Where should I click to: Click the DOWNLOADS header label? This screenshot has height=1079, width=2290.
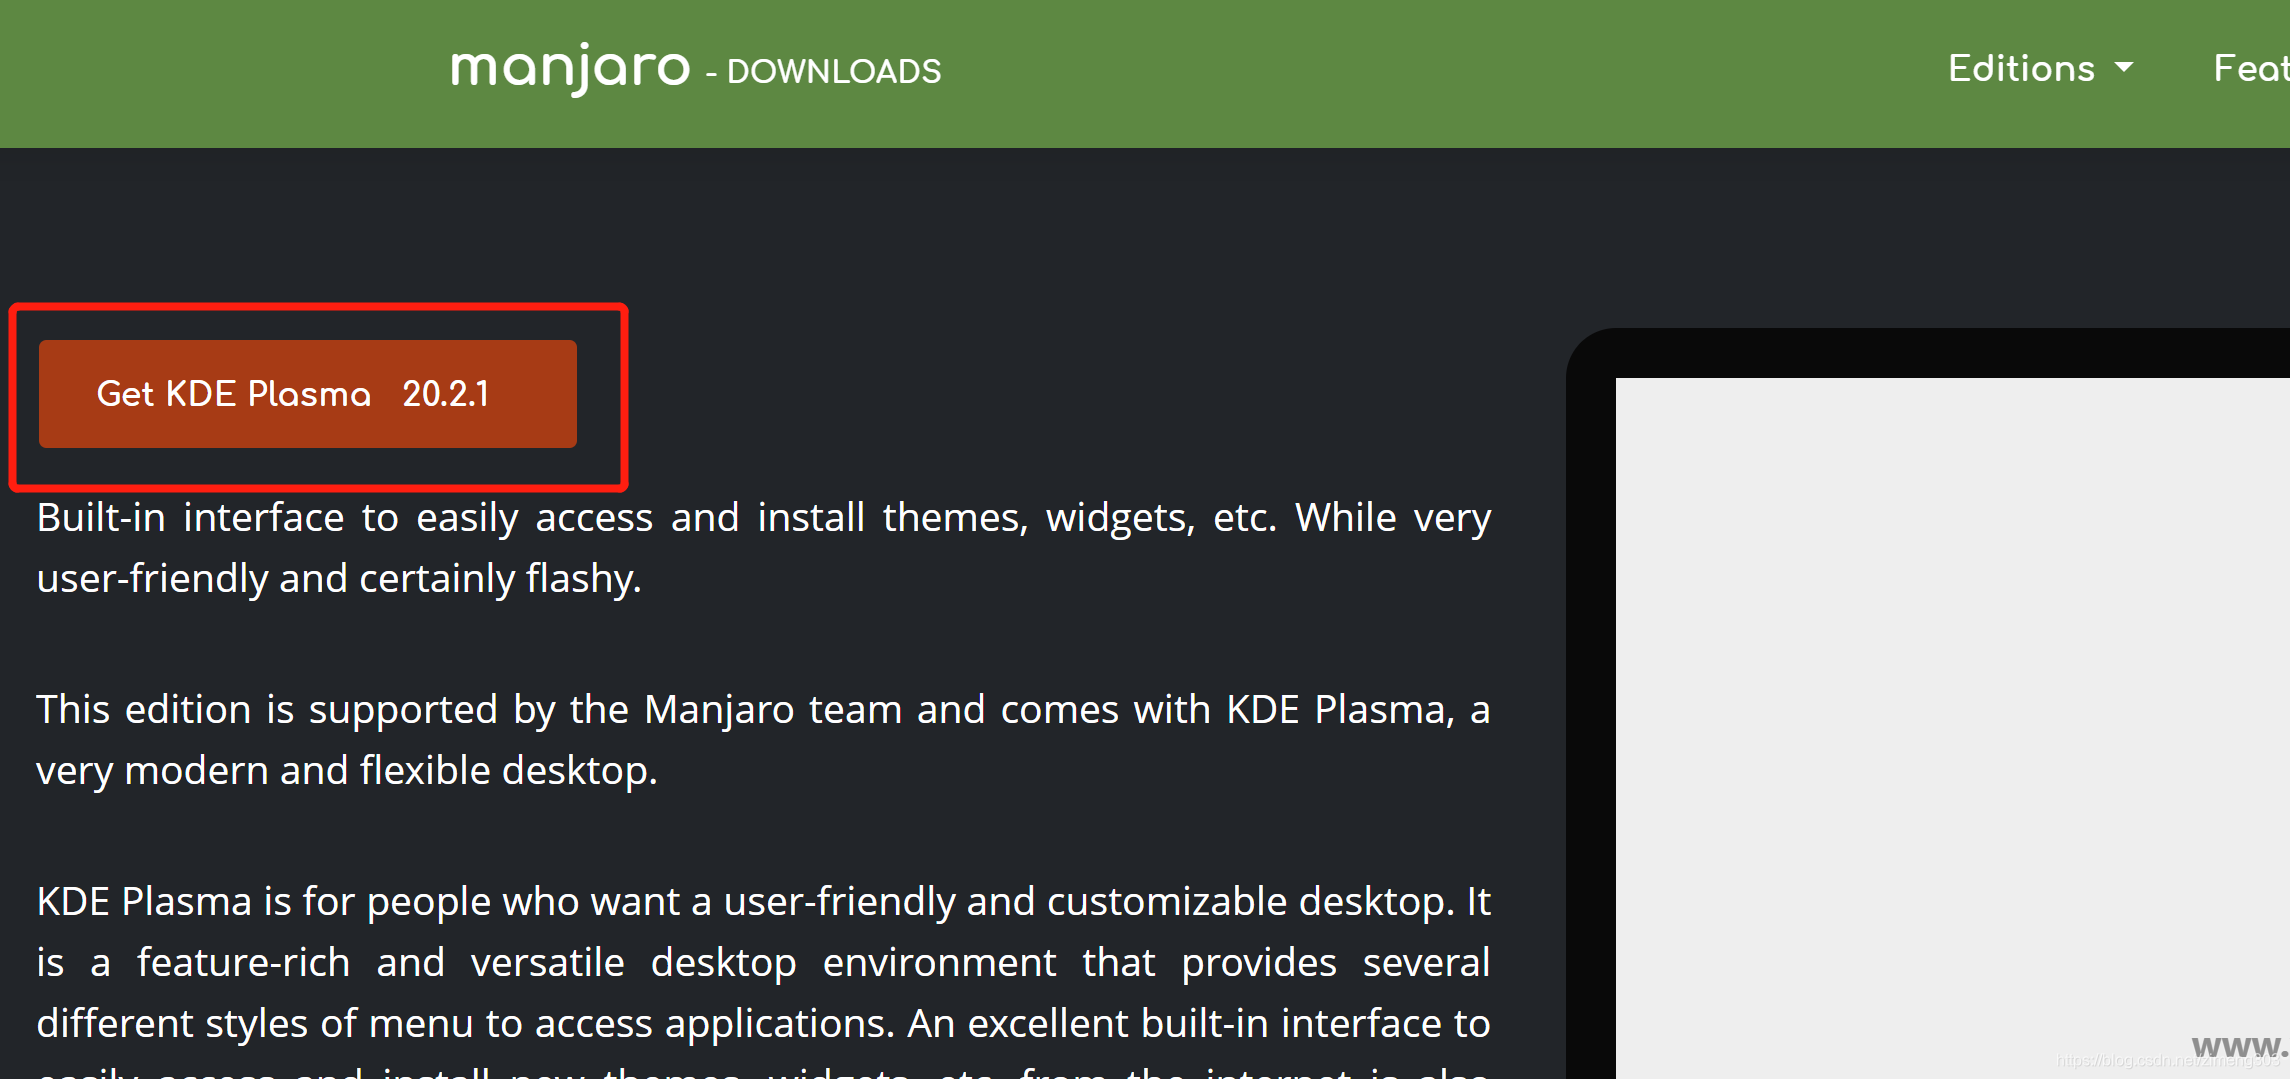pyautogui.click(x=834, y=72)
